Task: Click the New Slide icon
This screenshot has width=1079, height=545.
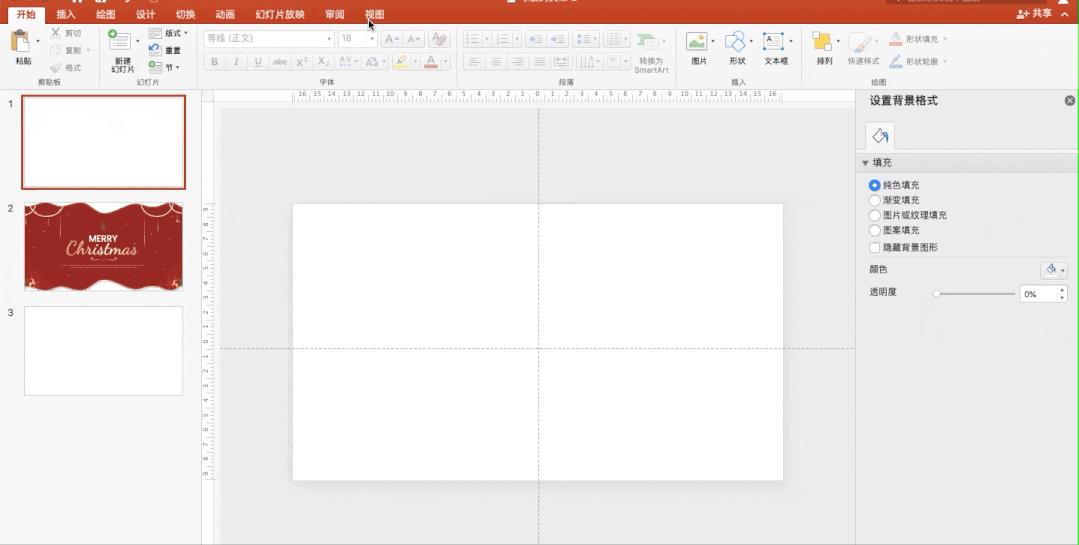Action: 120,41
